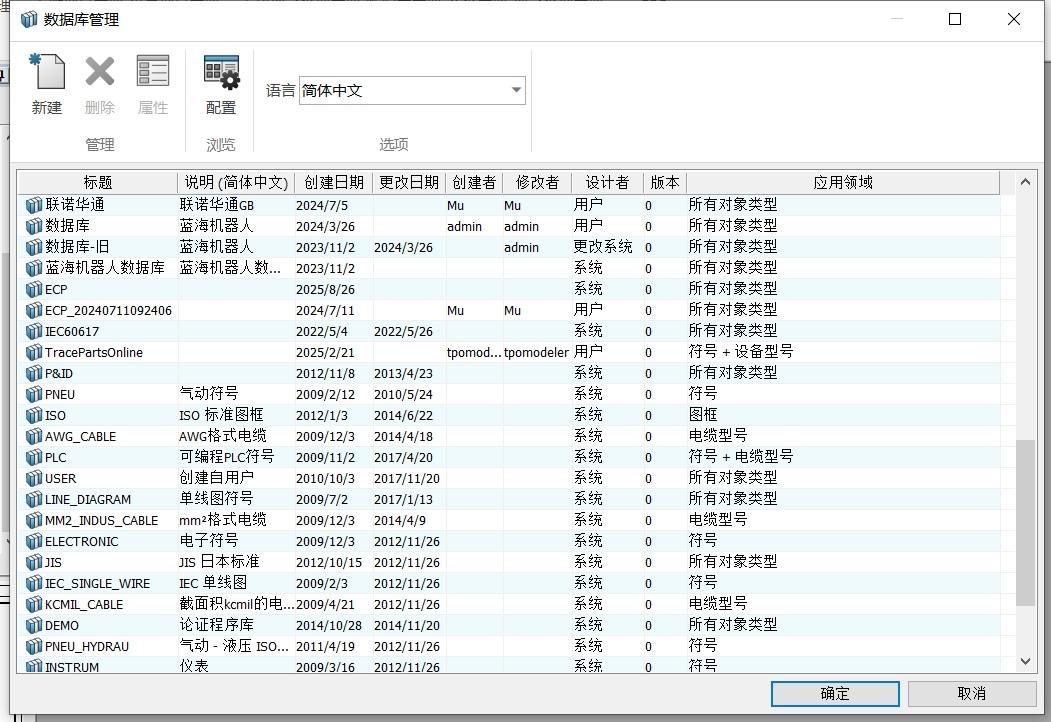This screenshot has width=1051, height=722.
Task: Click scrollbar up arrow in list
Action: (x=1025, y=182)
